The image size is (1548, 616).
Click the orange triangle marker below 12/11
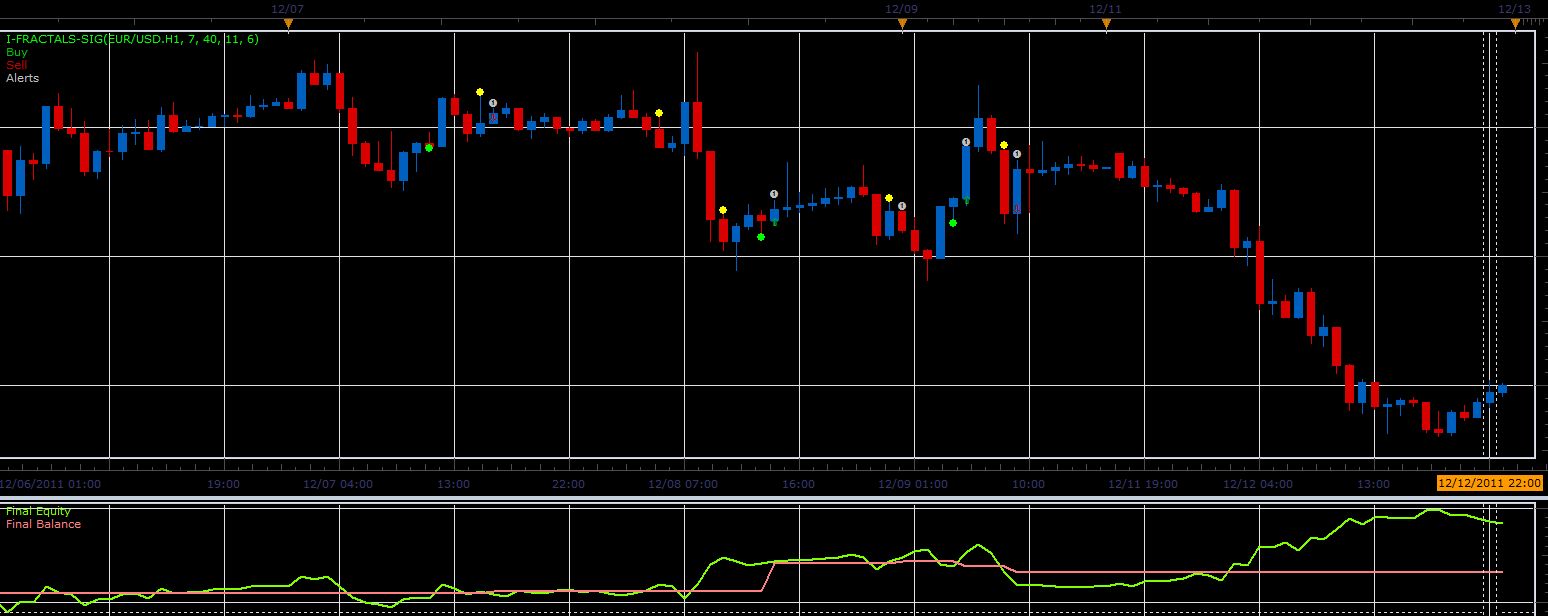pyautogui.click(x=1106, y=24)
